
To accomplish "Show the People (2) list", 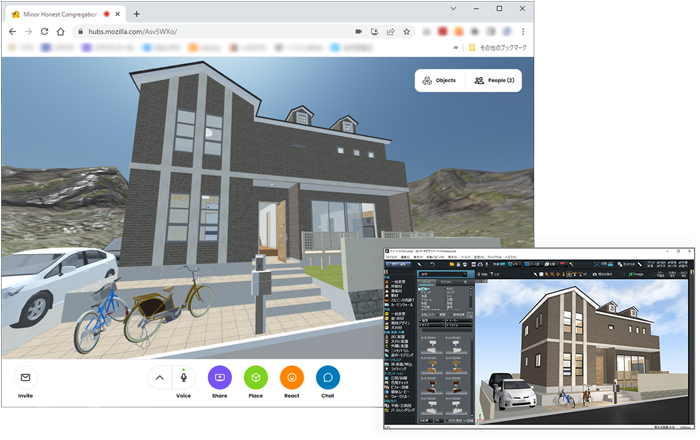I will point(494,80).
